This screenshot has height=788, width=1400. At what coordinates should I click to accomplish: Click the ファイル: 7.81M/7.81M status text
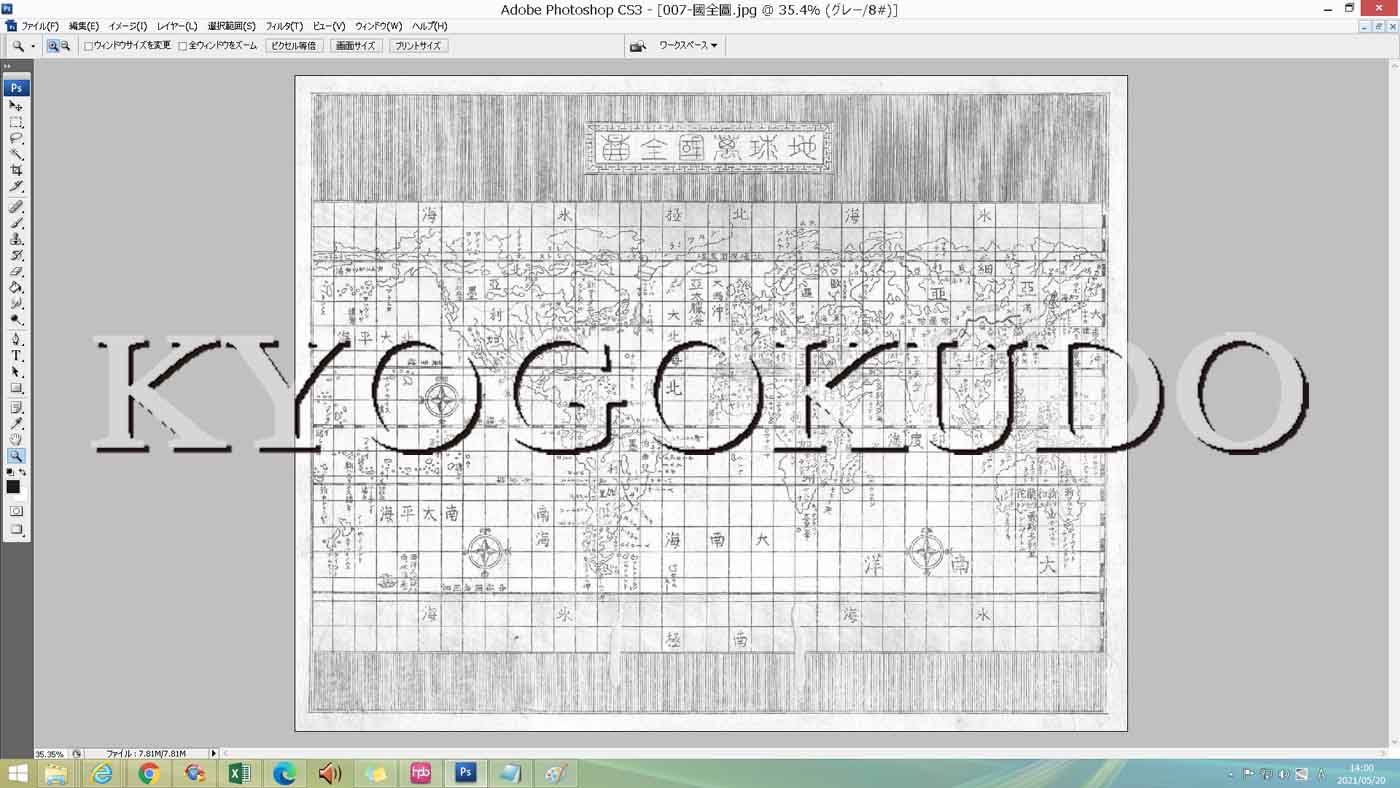(x=147, y=754)
